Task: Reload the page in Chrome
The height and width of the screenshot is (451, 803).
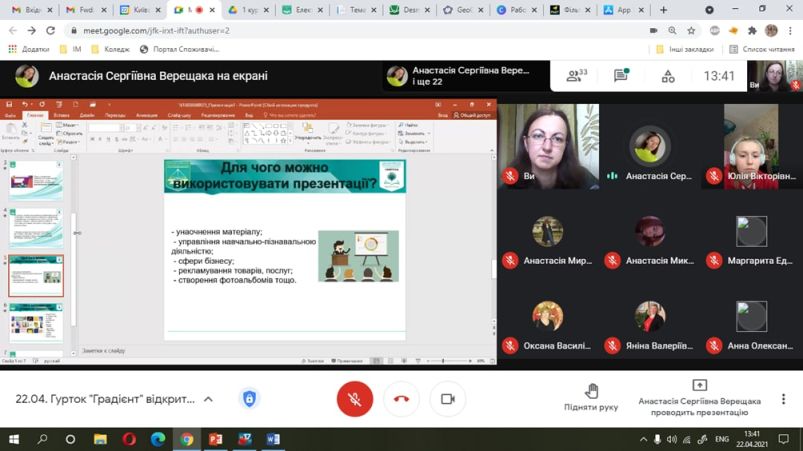Action: click(50, 31)
